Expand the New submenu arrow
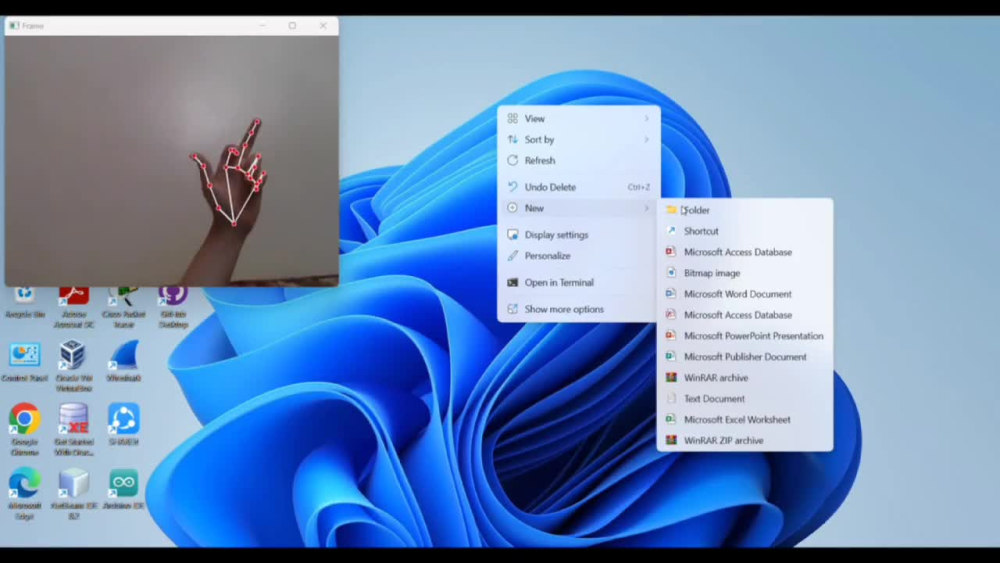Image resolution: width=1000 pixels, height=563 pixels. 646,208
